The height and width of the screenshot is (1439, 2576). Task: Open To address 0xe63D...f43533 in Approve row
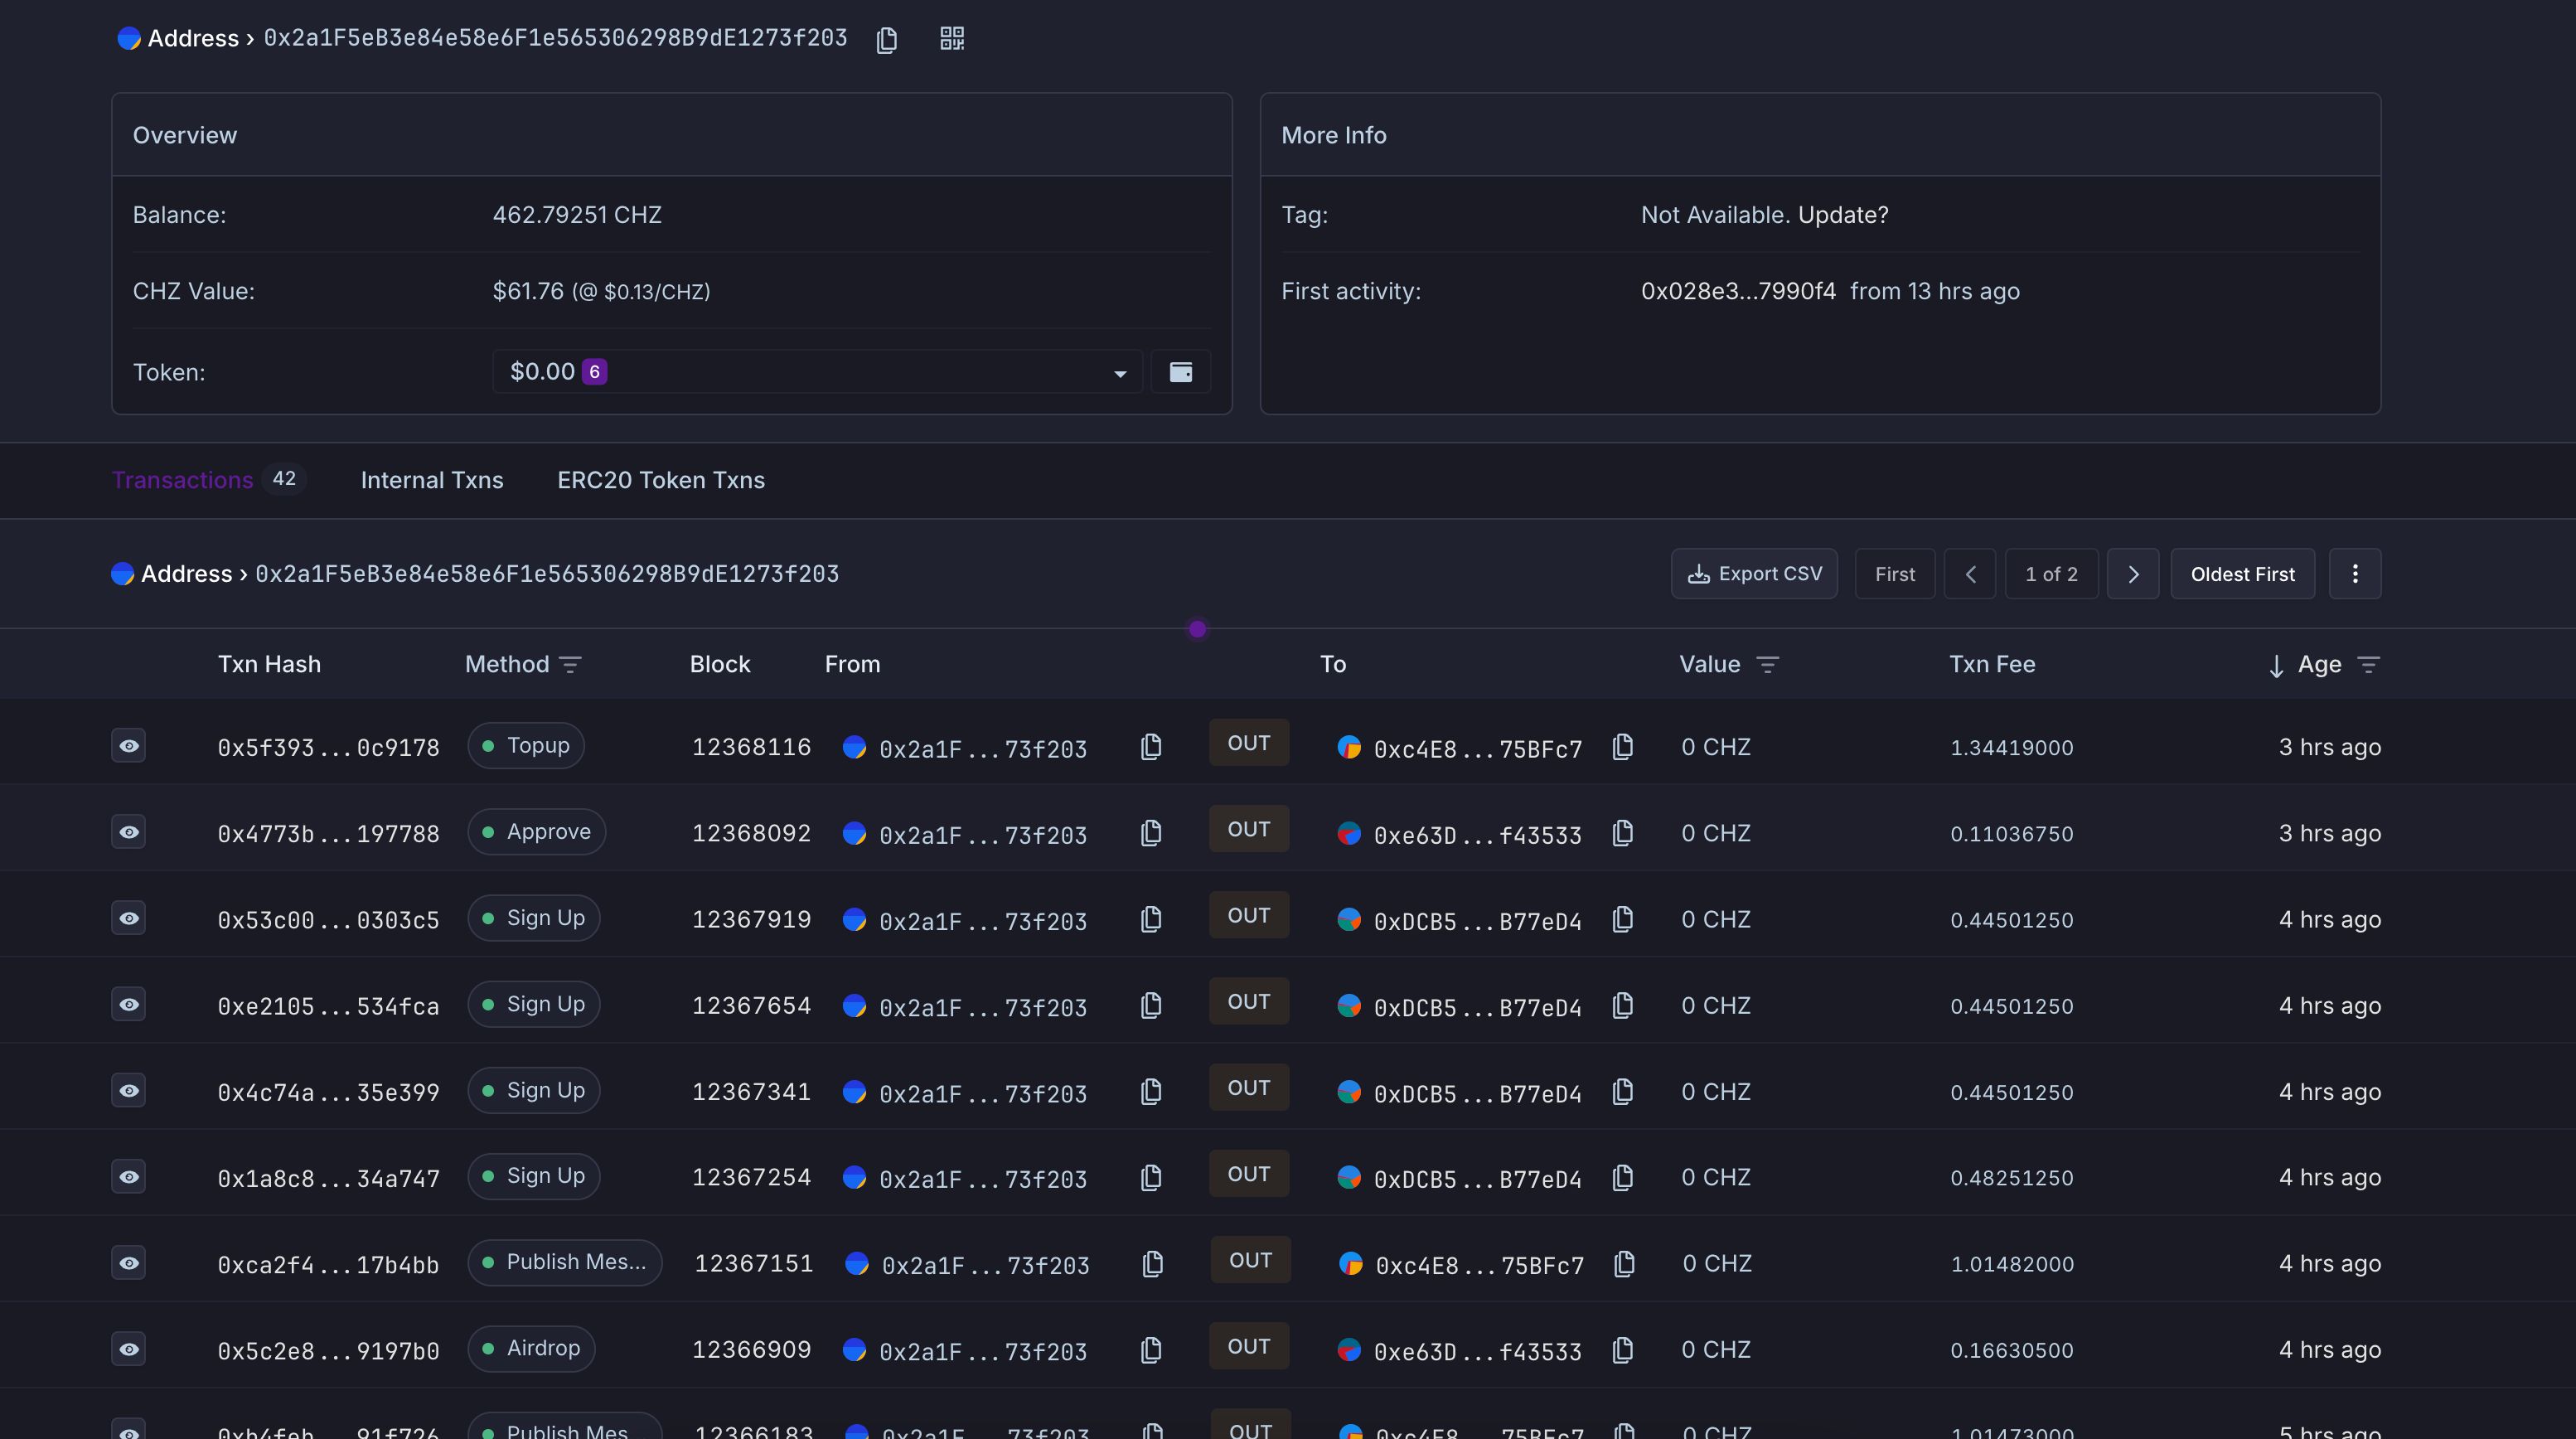[x=1477, y=835]
